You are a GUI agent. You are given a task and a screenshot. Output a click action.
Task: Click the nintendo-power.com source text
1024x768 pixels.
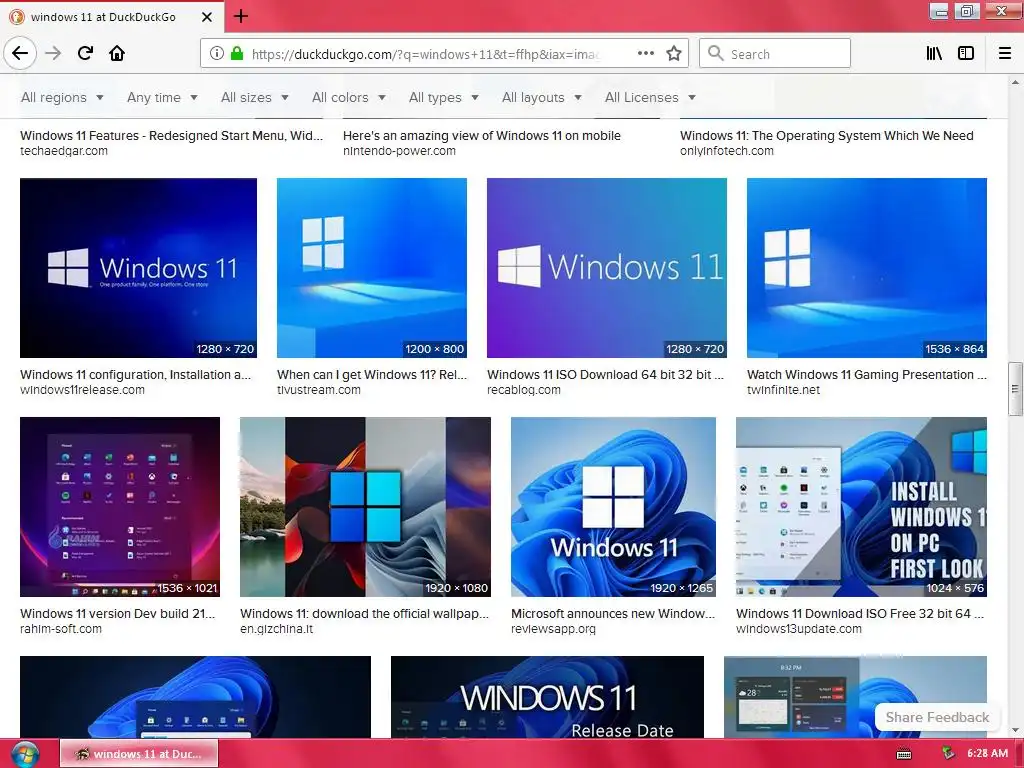coord(399,151)
